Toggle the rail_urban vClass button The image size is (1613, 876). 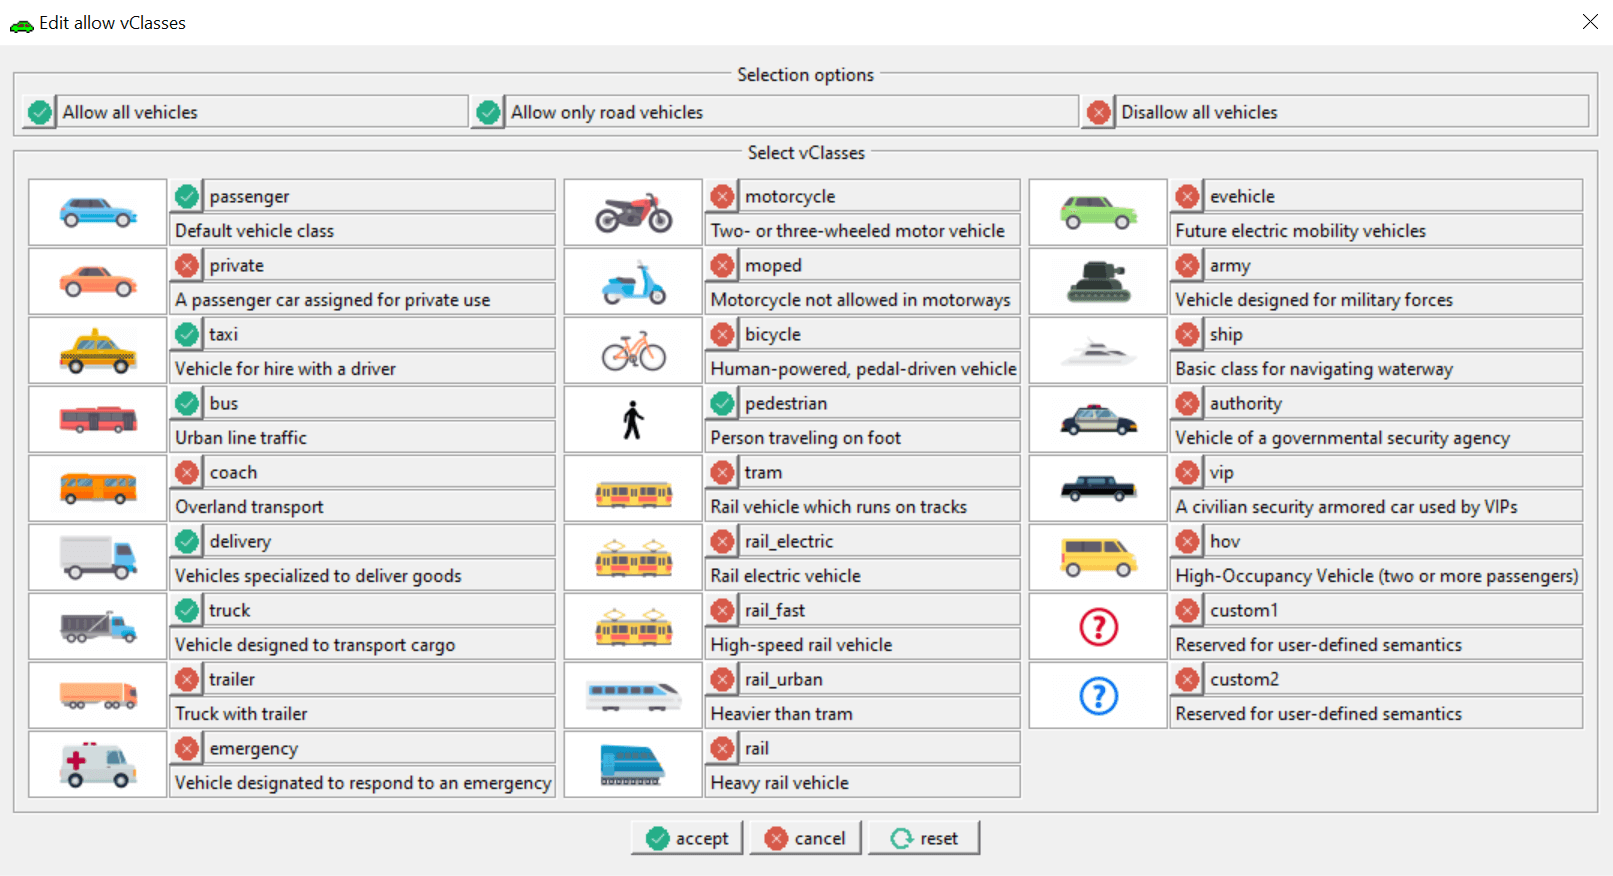click(722, 679)
